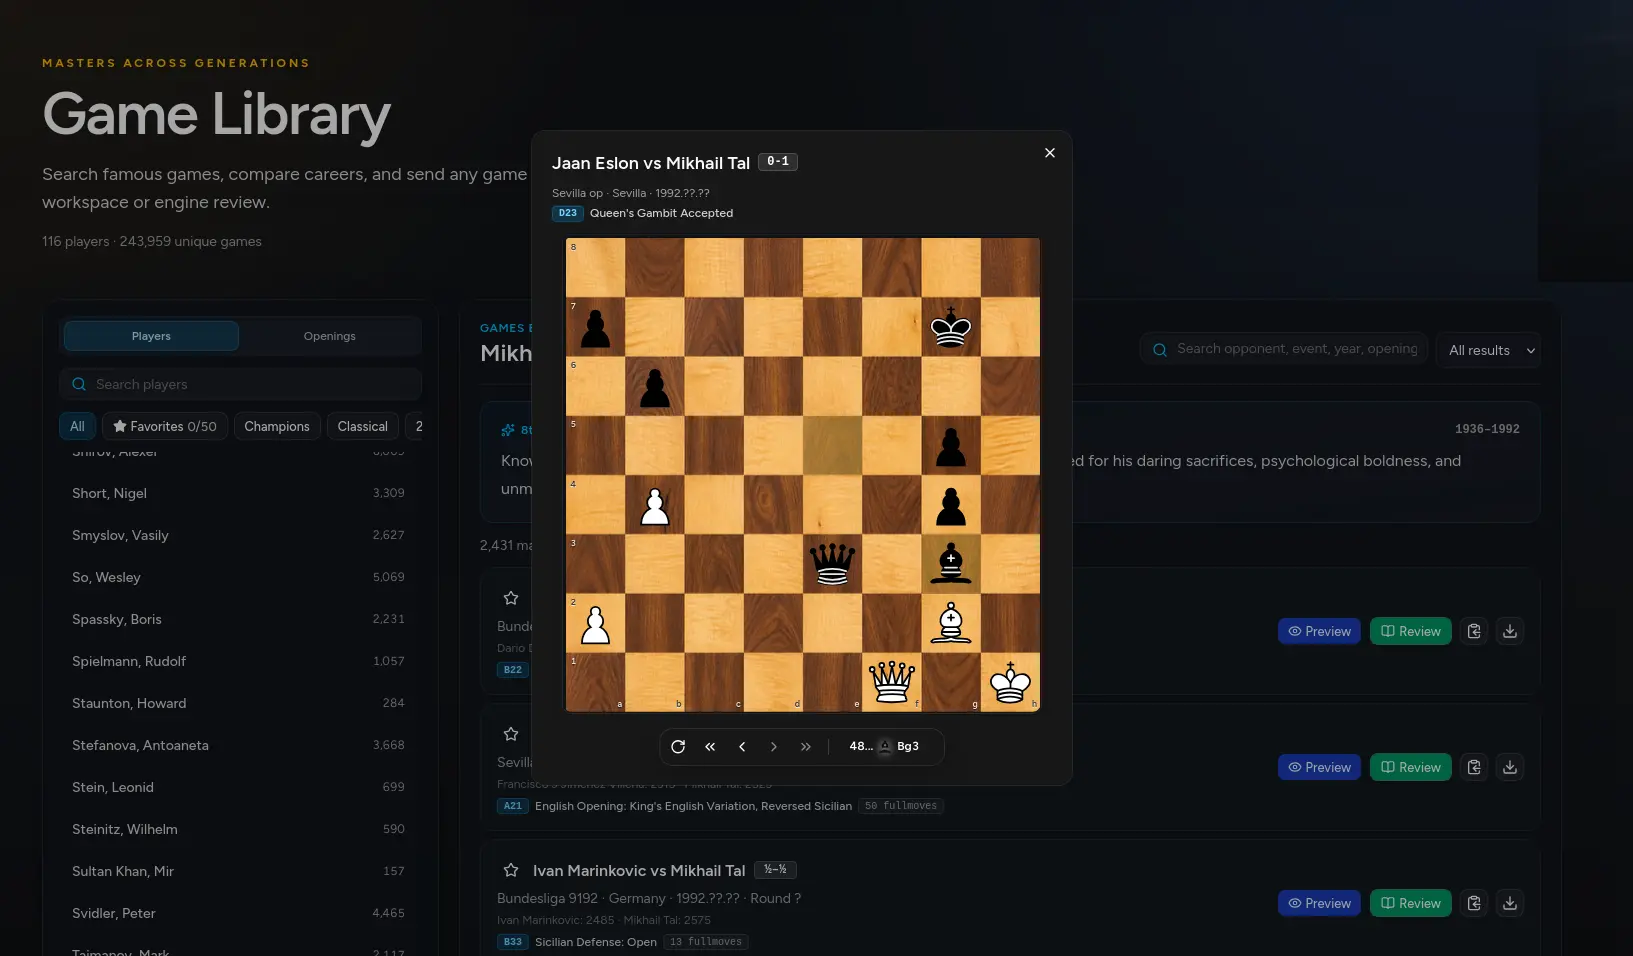The image size is (1633, 956).
Task: Open Stefanova, Antoaneta in the player list
Action: [x=238, y=745]
